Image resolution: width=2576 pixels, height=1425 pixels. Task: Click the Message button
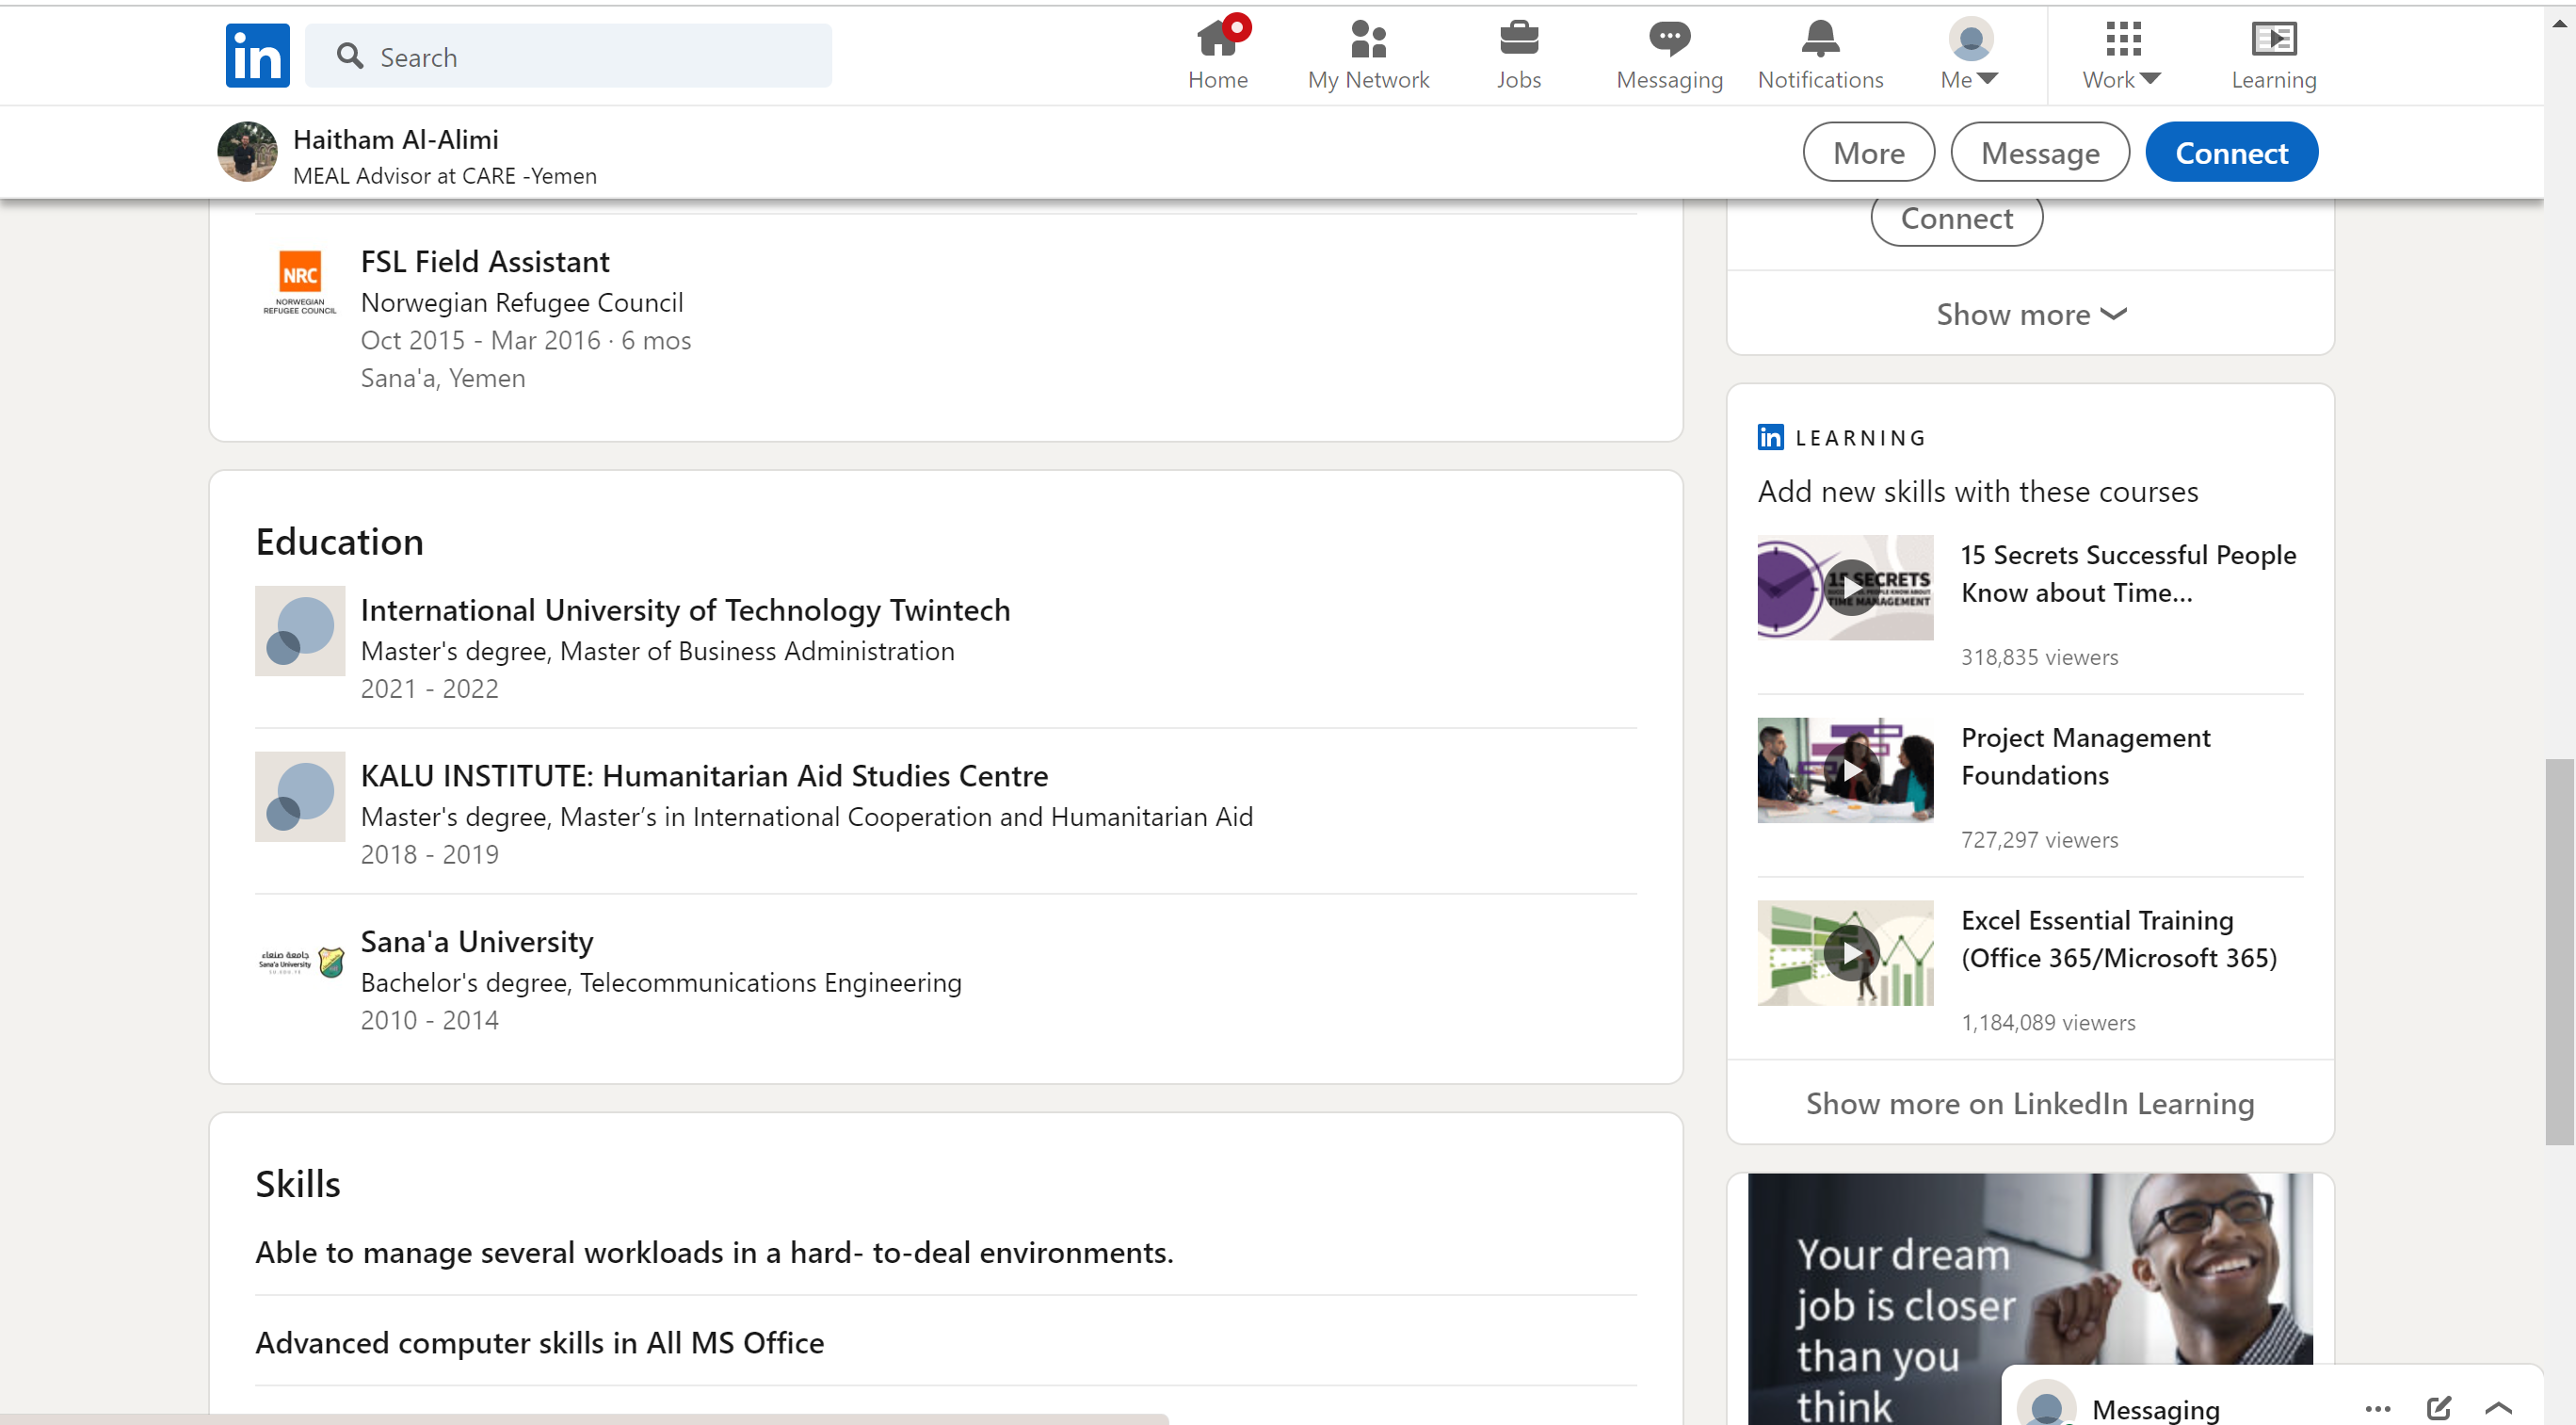[x=2040, y=153]
